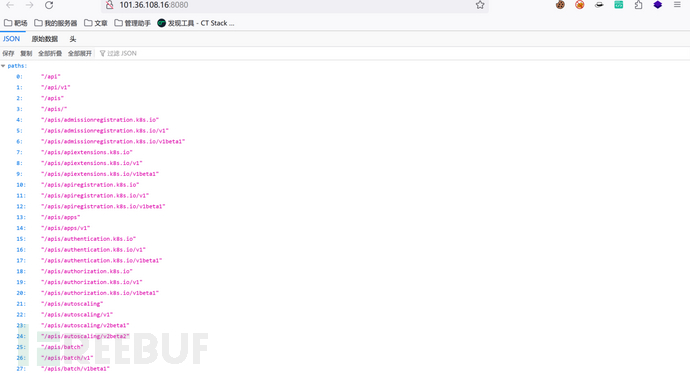Select "/apis/authentication.k8s.io/v1beta1" value
The image size is (690, 373).
tap(102, 260)
